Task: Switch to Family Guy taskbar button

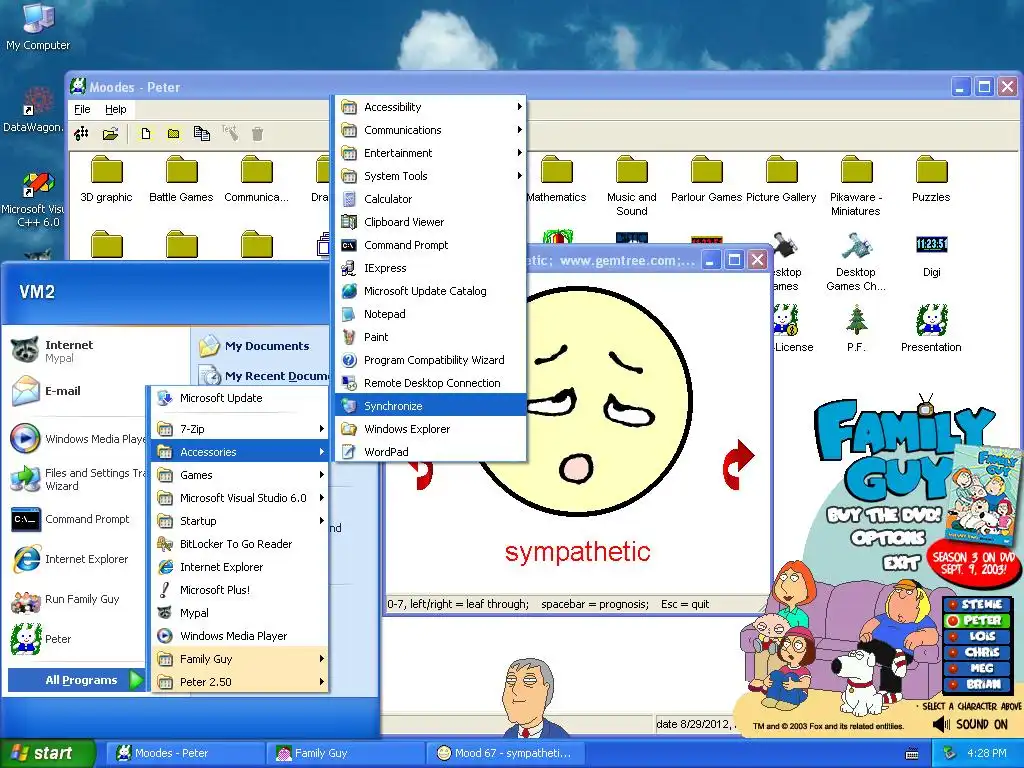Action: pos(344,754)
